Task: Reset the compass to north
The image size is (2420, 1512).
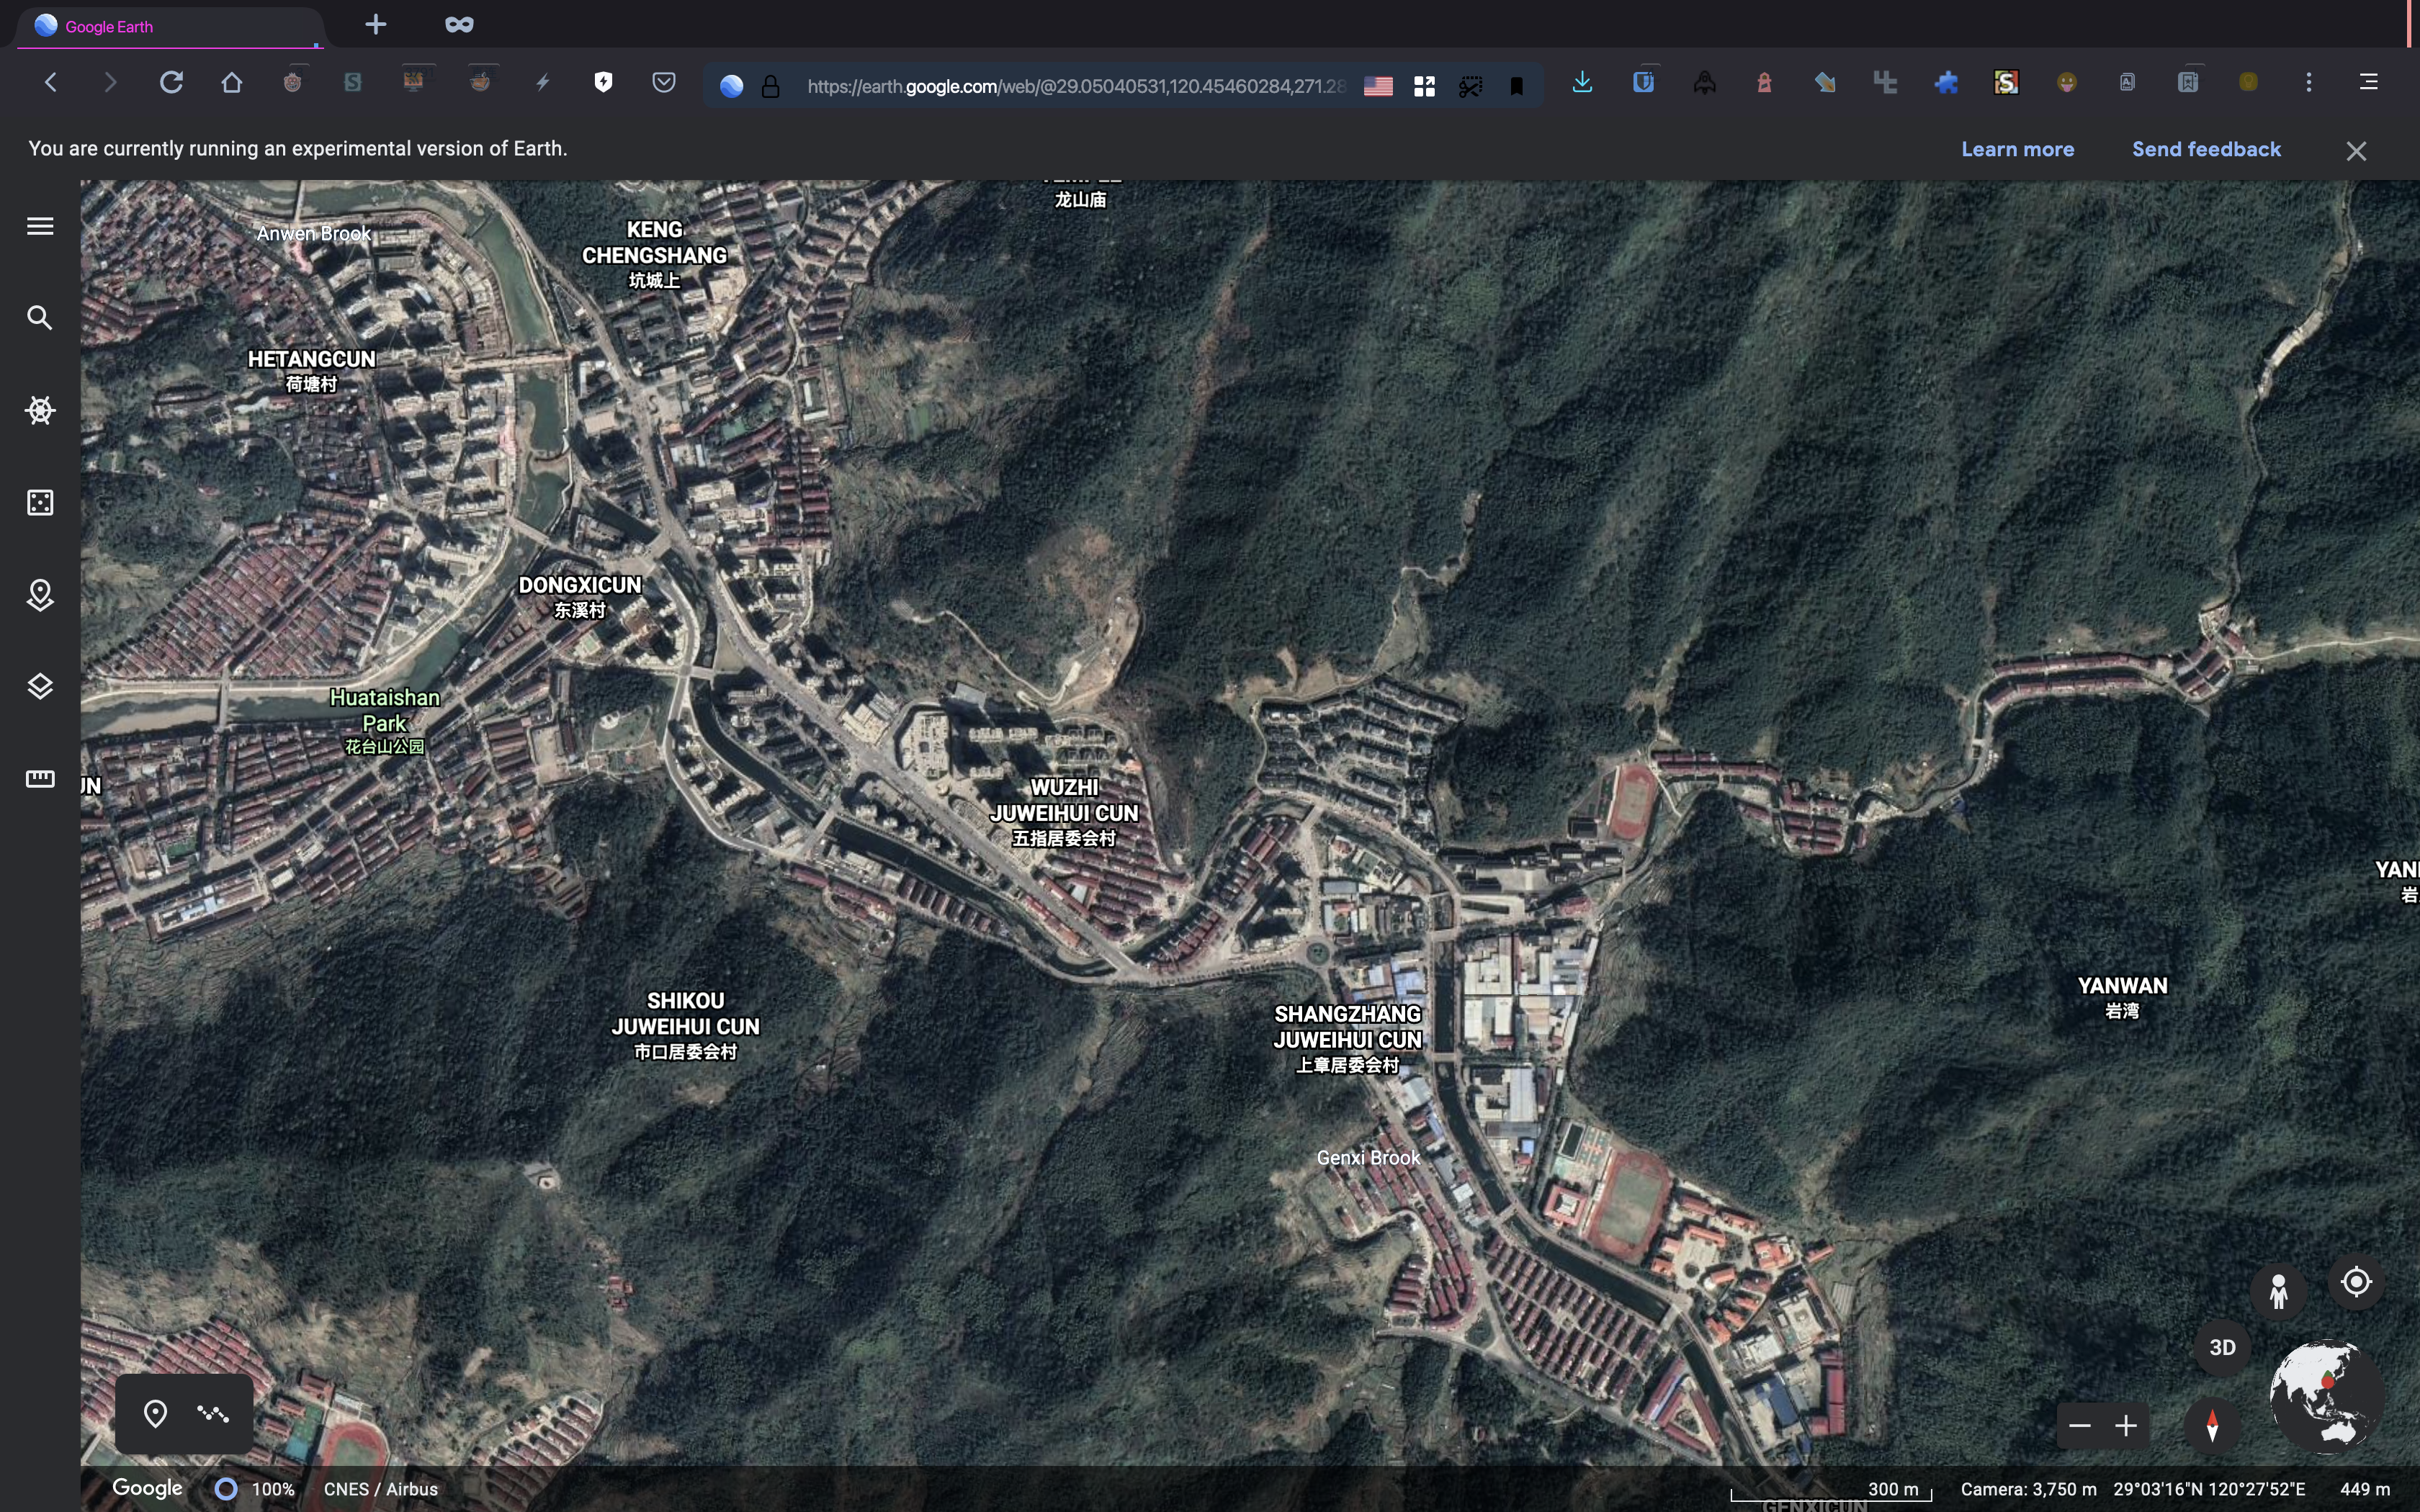Action: 2212,1425
